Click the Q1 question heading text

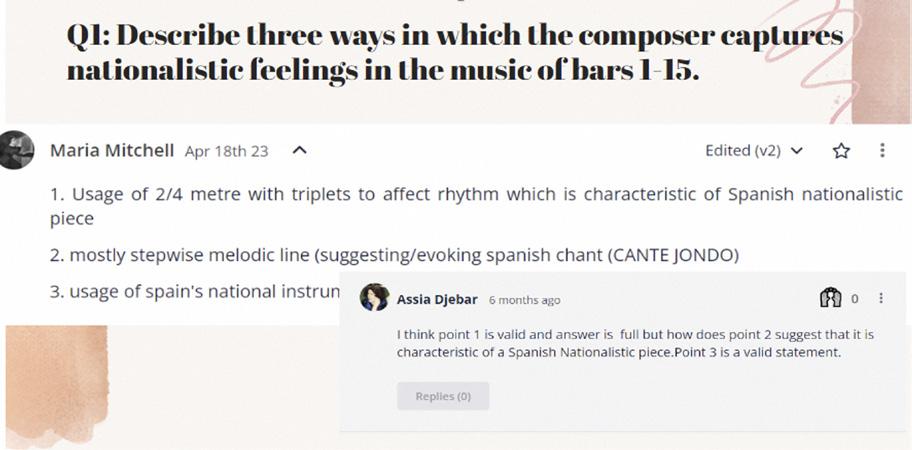click(454, 54)
